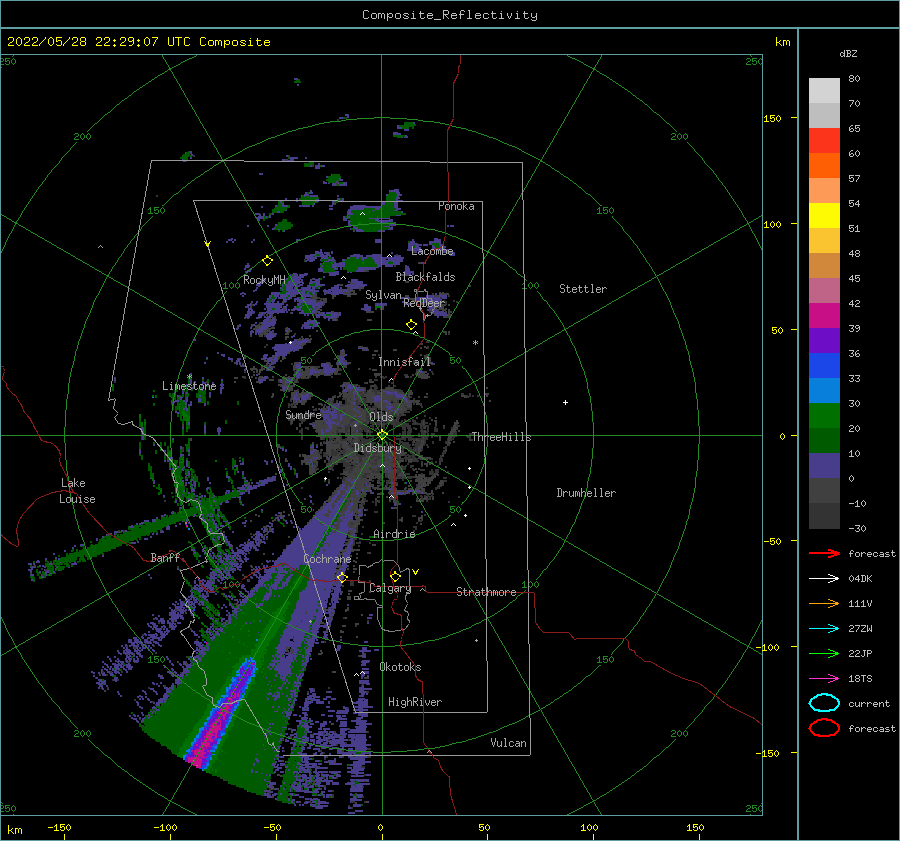900x841 pixels.
Task: Select the cyan 27ZW arrow icon
Action: (x=824, y=629)
